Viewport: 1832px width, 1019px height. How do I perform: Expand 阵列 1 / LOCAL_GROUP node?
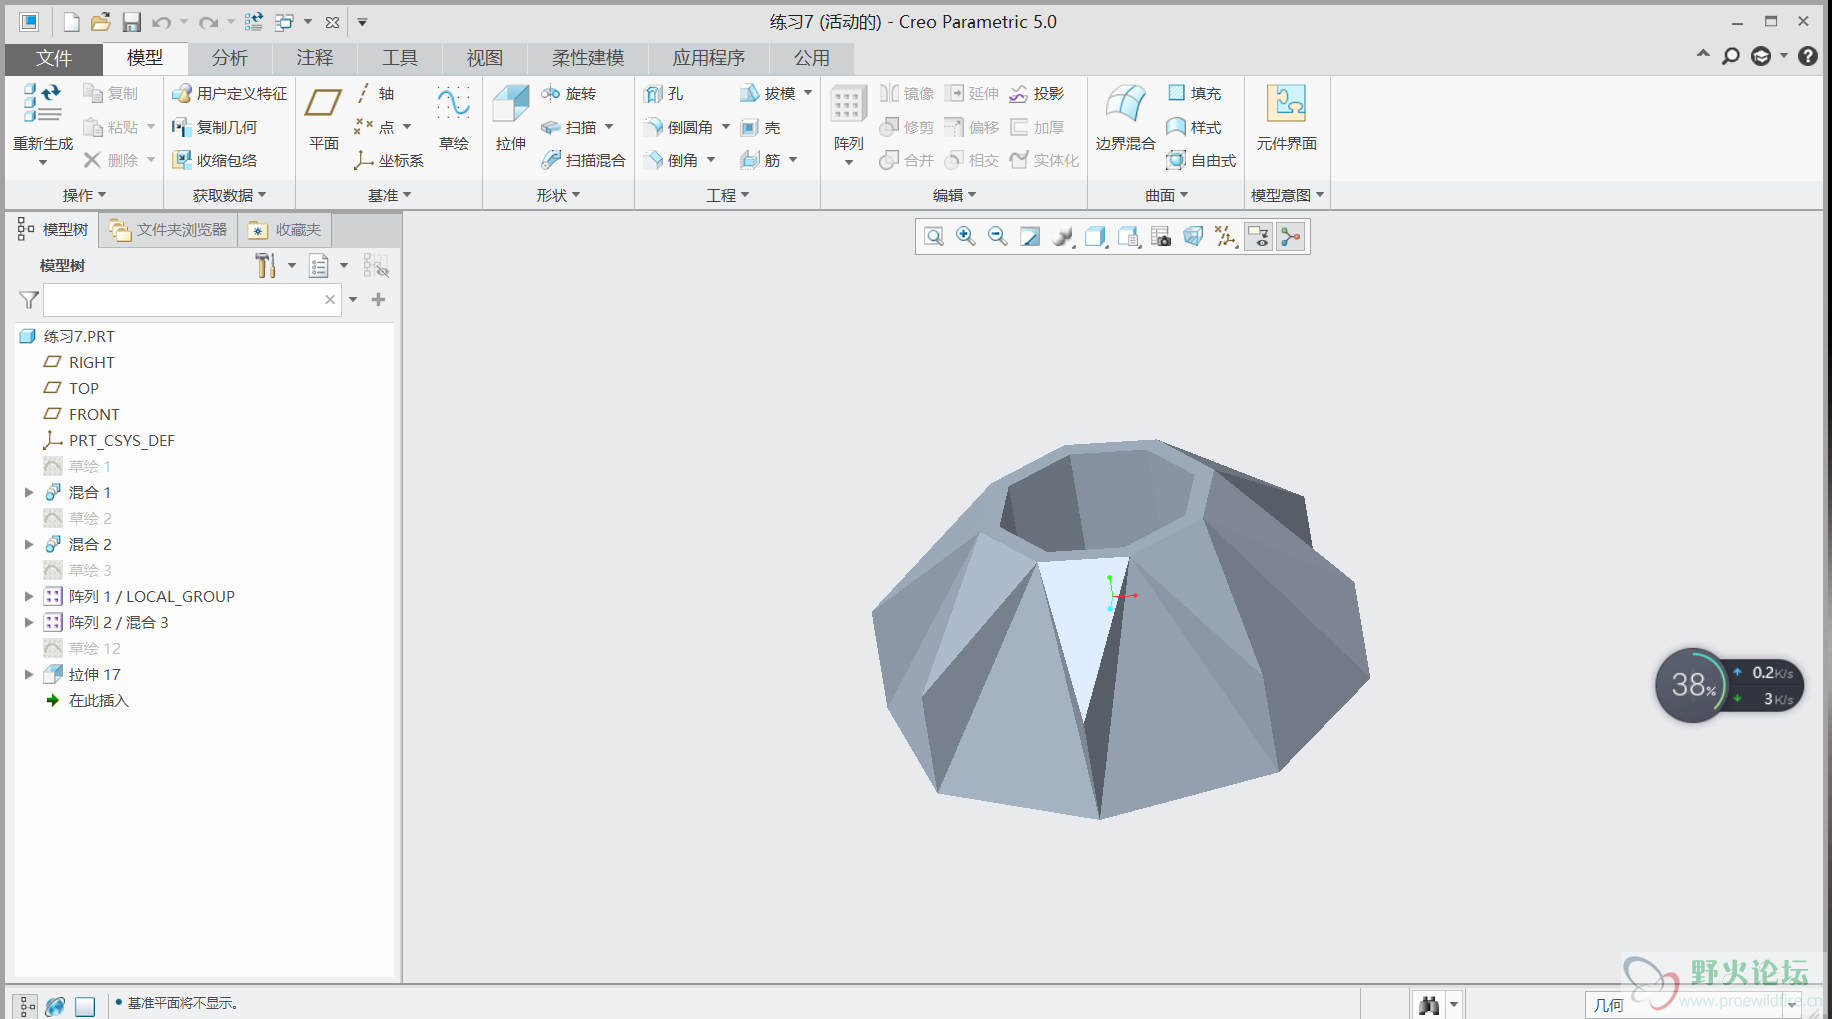29,596
